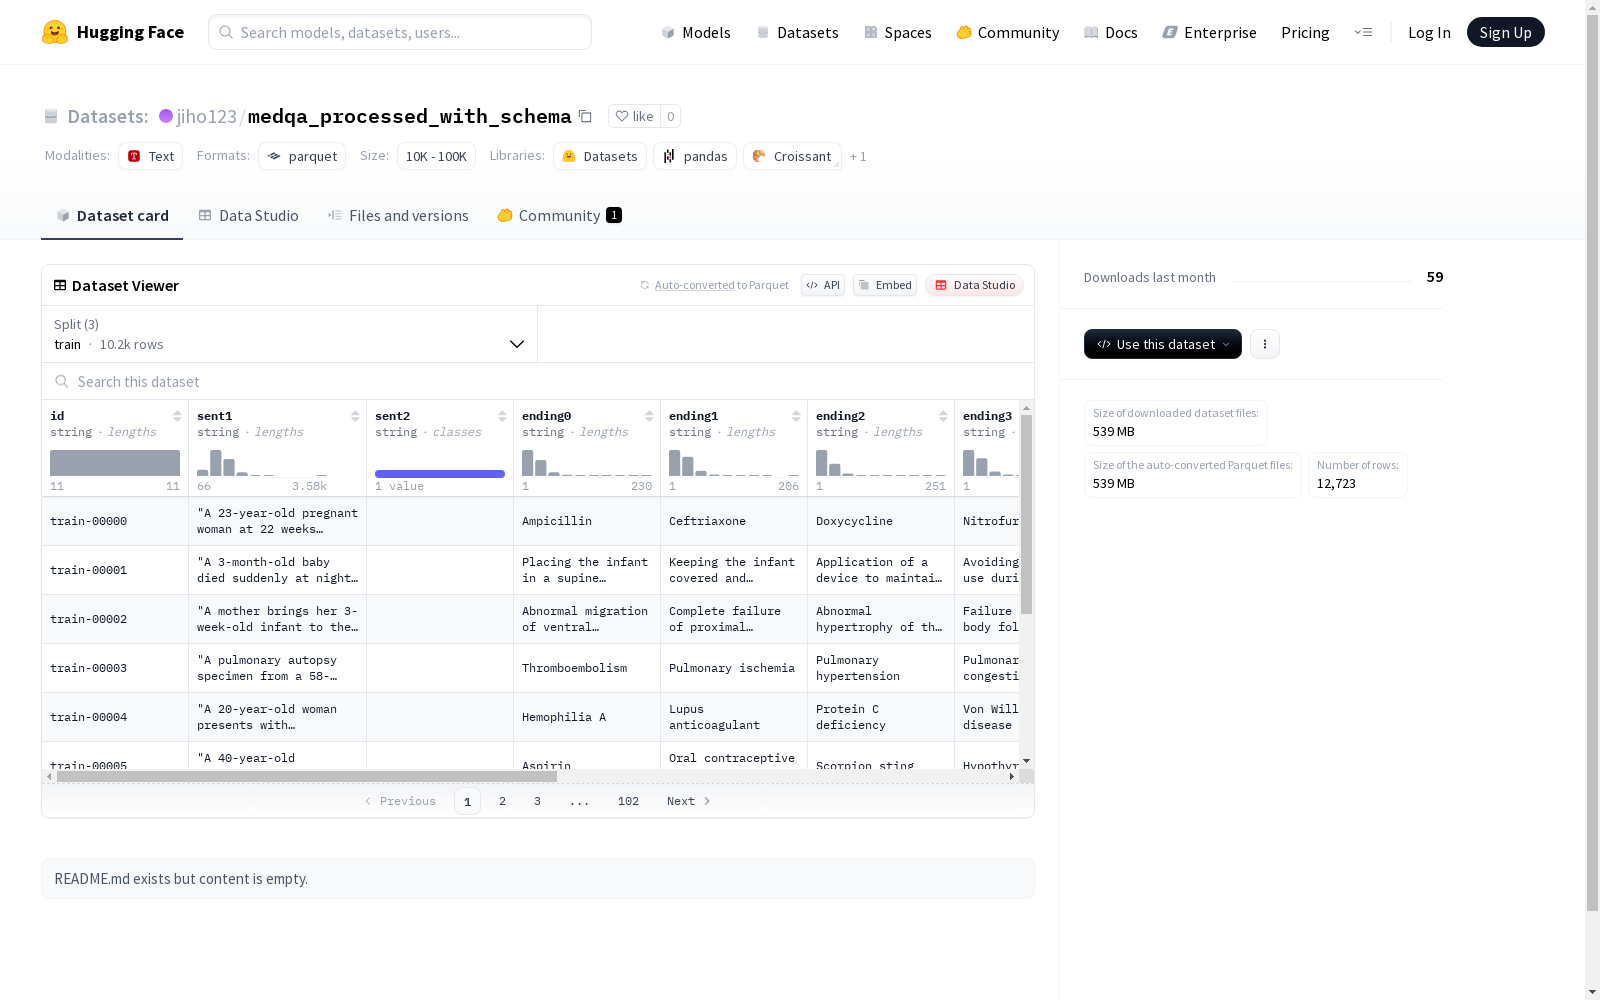Sort the id column using its arrows
This screenshot has width=1600, height=1000.
177,416
